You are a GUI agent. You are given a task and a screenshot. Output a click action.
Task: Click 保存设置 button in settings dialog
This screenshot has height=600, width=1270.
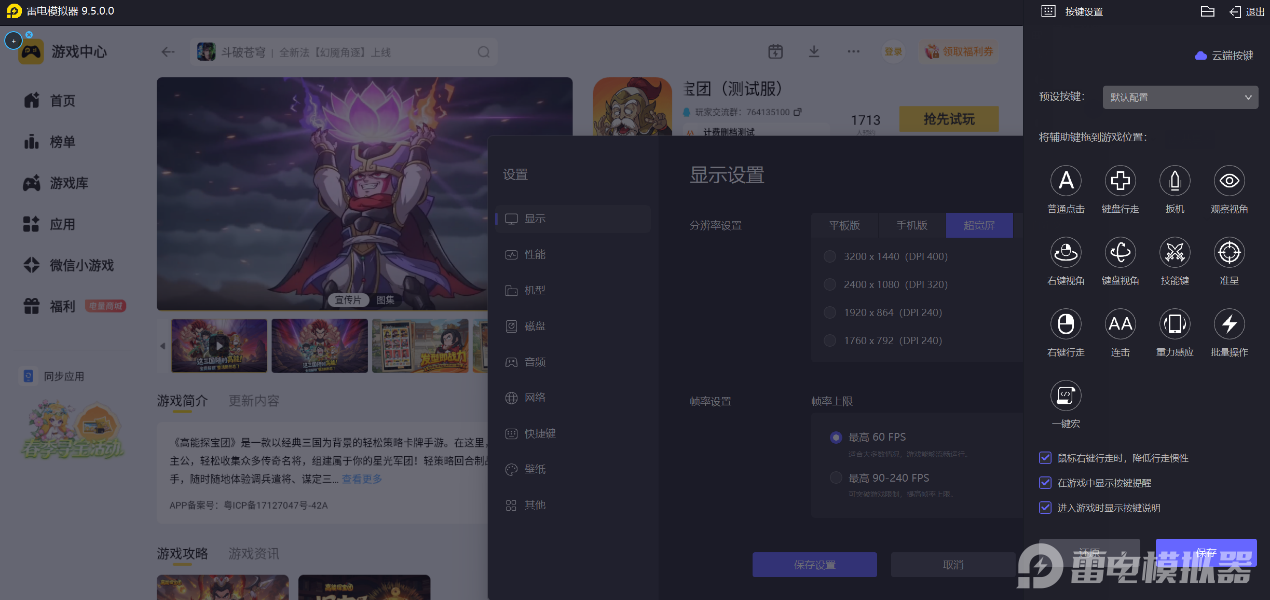[x=814, y=565]
